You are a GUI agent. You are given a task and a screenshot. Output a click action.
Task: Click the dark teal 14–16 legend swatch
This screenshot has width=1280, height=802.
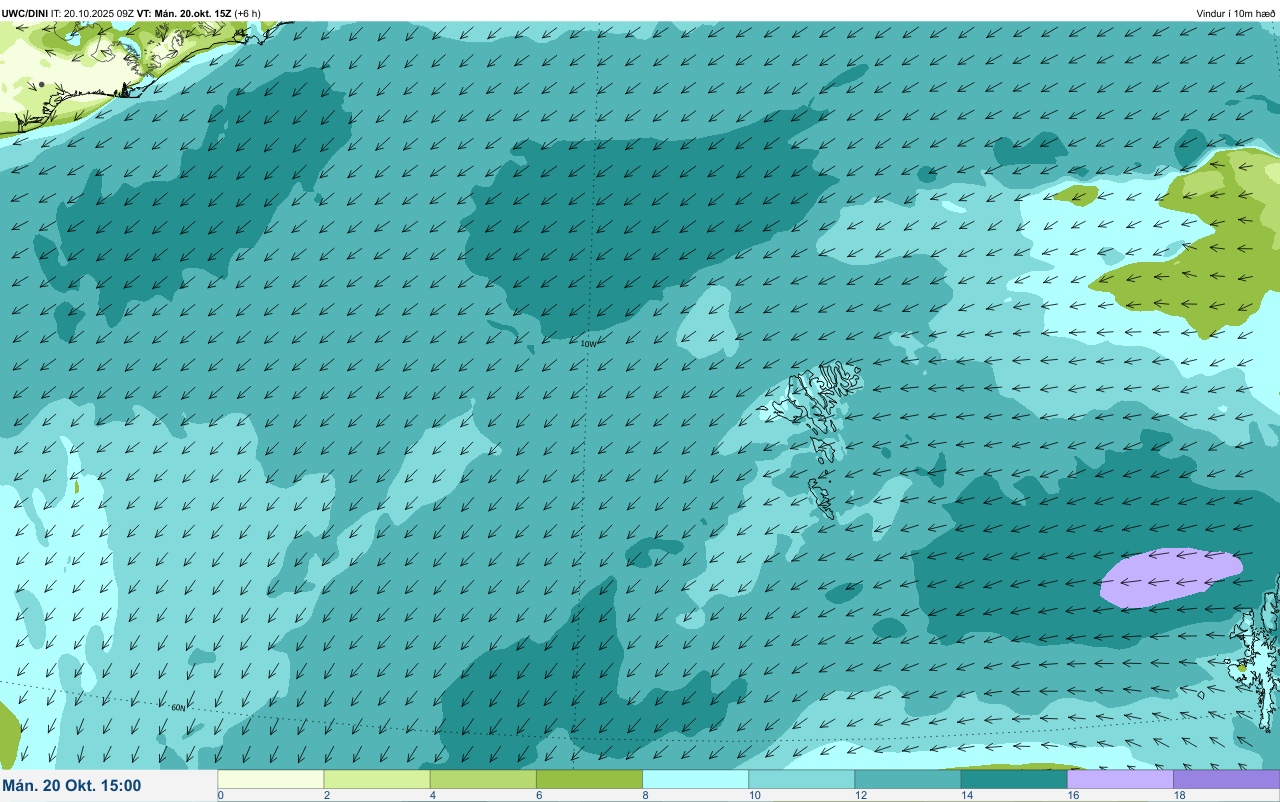1014,779
